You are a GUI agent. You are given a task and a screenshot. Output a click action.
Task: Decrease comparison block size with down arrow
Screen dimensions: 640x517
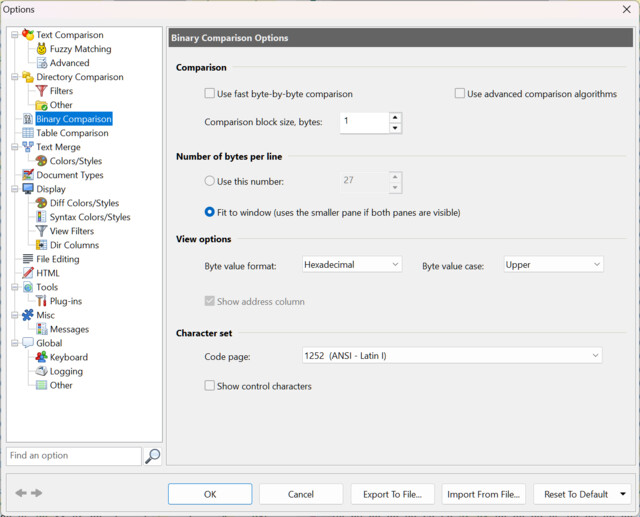pyautogui.click(x=395, y=128)
